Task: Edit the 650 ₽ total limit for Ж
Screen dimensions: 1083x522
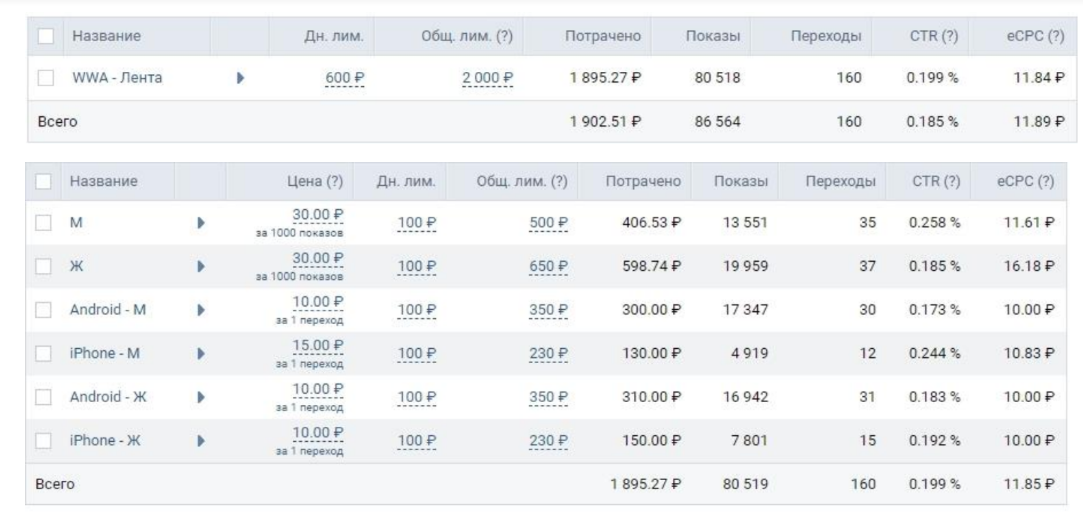Action: pos(547,265)
